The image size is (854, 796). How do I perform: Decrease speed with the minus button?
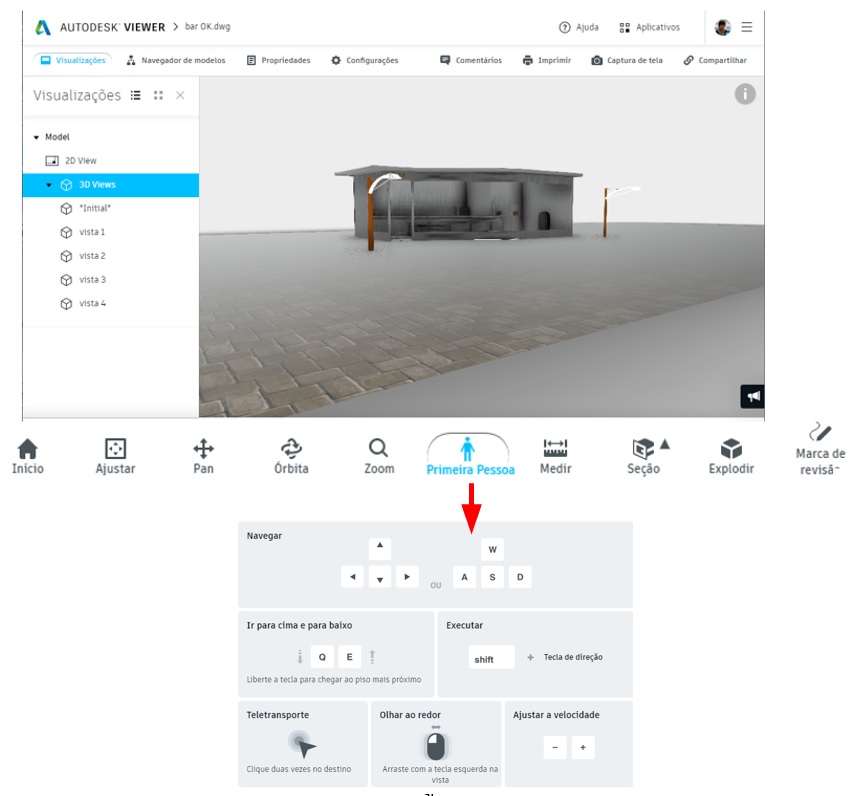[x=555, y=748]
